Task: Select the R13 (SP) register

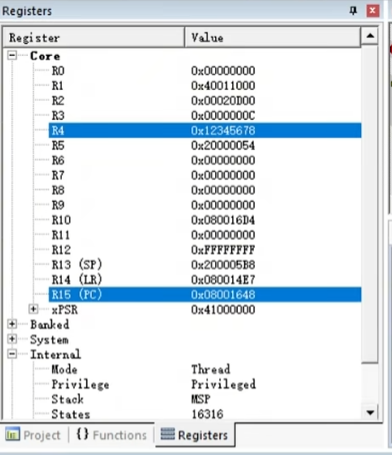Action: pyautogui.click(x=205, y=265)
